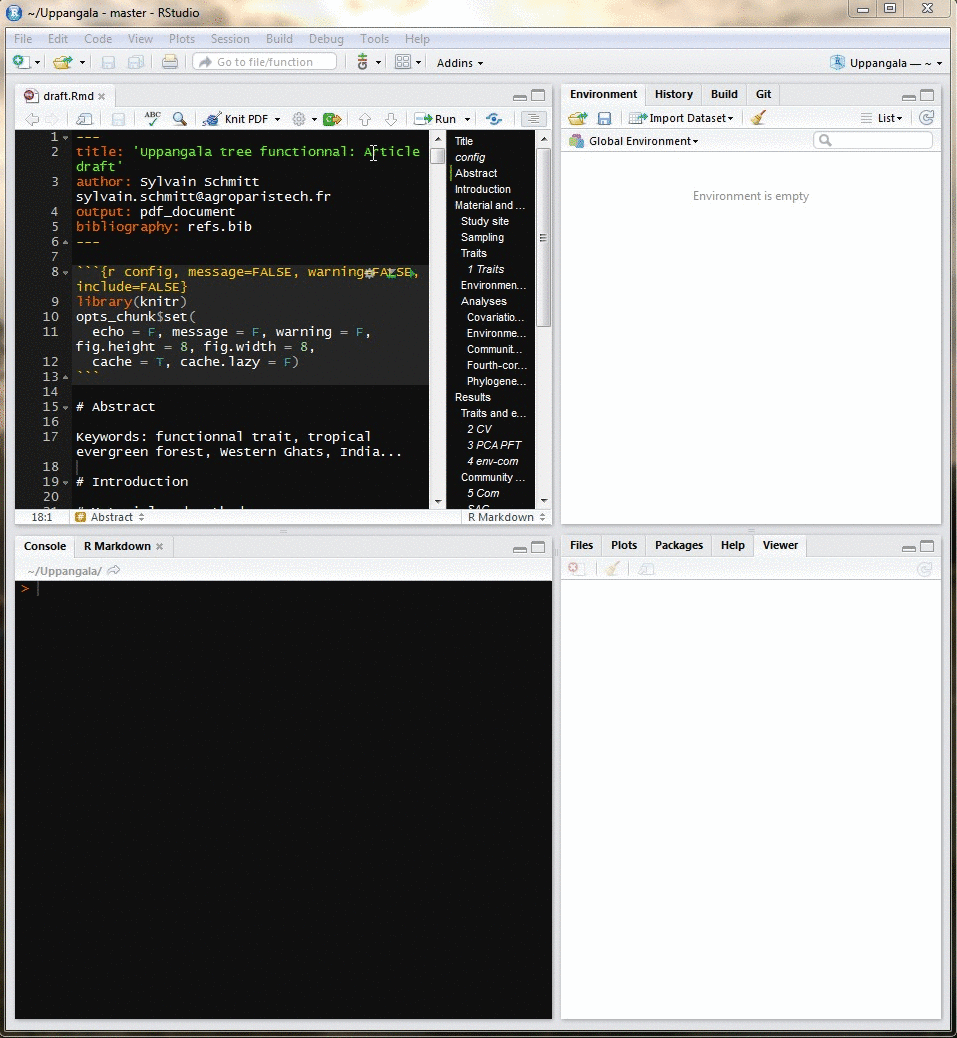The width and height of the screenshot is (957, 1038).
Task: Toggle the document outline icon
Action: pos(533,119)
